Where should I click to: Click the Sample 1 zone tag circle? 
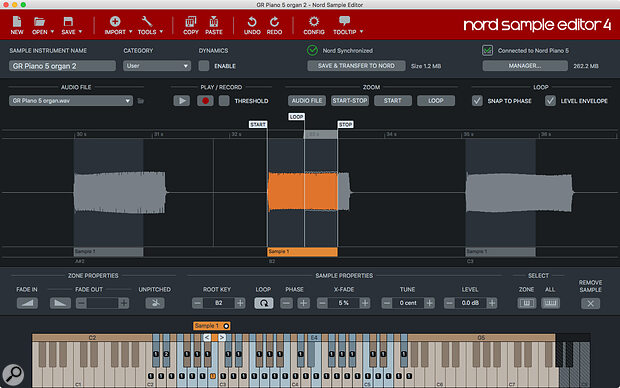(226, 326)
